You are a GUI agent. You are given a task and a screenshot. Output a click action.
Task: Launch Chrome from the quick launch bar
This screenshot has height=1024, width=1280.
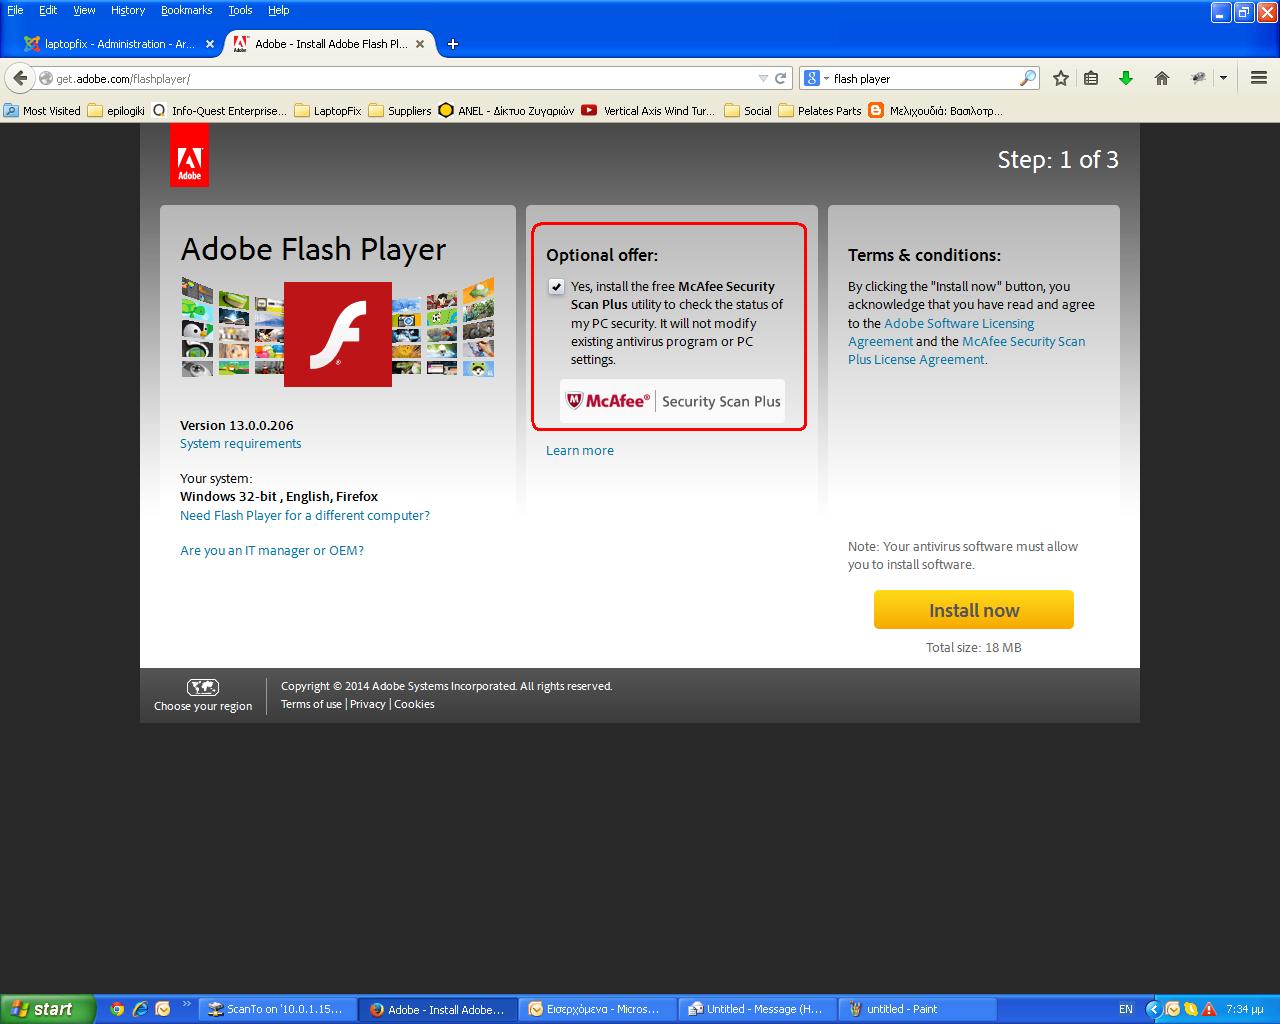point(117,1009)
